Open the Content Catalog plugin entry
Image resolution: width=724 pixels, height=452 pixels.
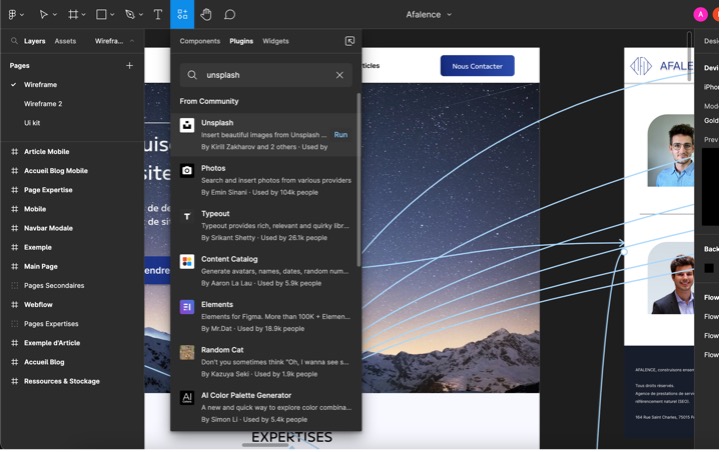266,271
